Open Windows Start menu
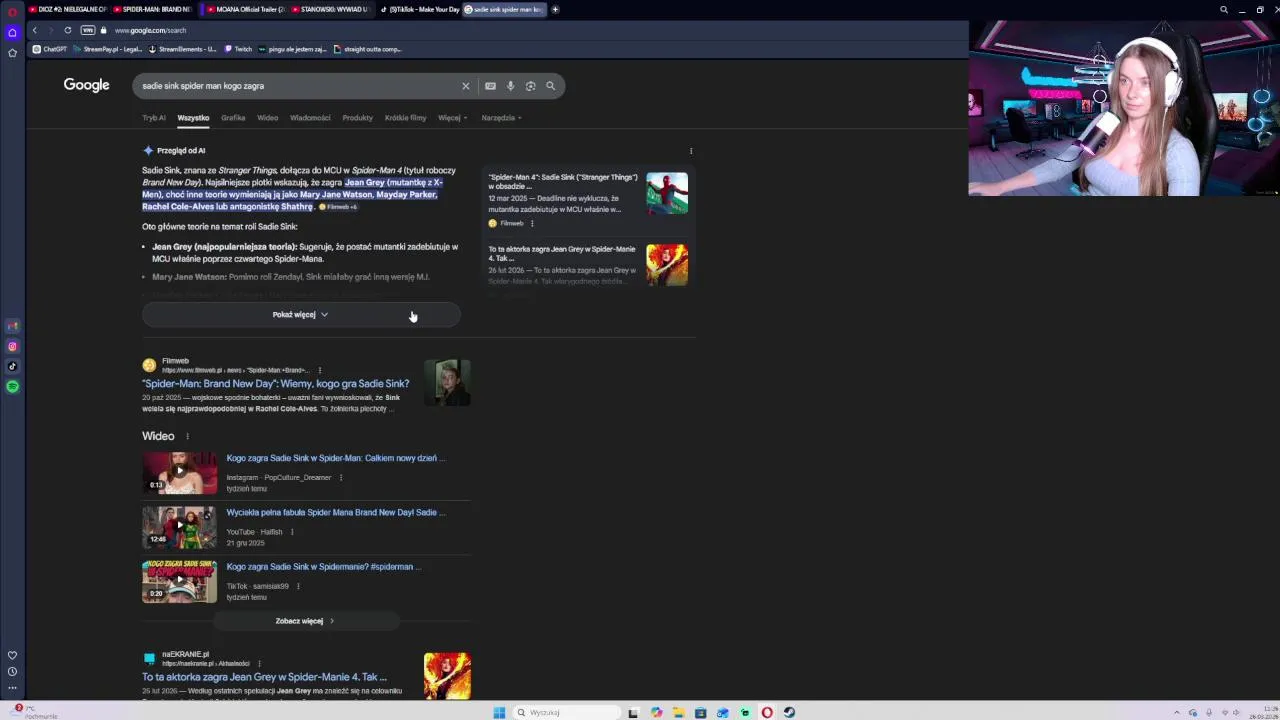This screenshot has width=1280, height=720. coord(499,712)
